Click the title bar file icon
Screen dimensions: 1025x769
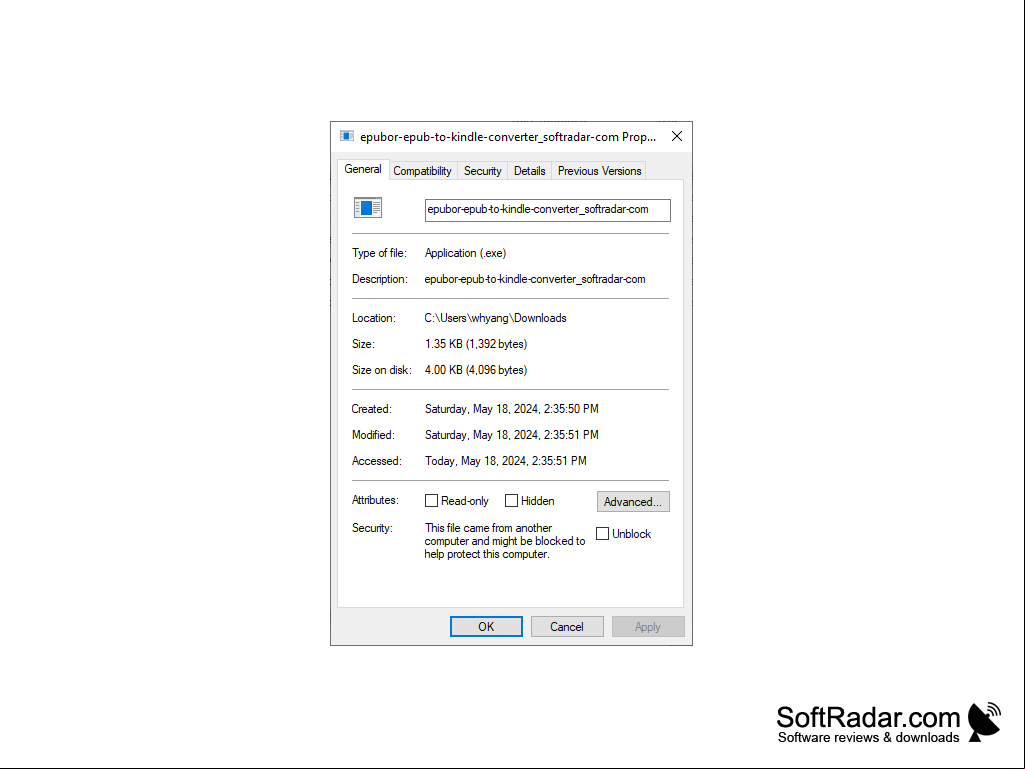tap(347, 136)
